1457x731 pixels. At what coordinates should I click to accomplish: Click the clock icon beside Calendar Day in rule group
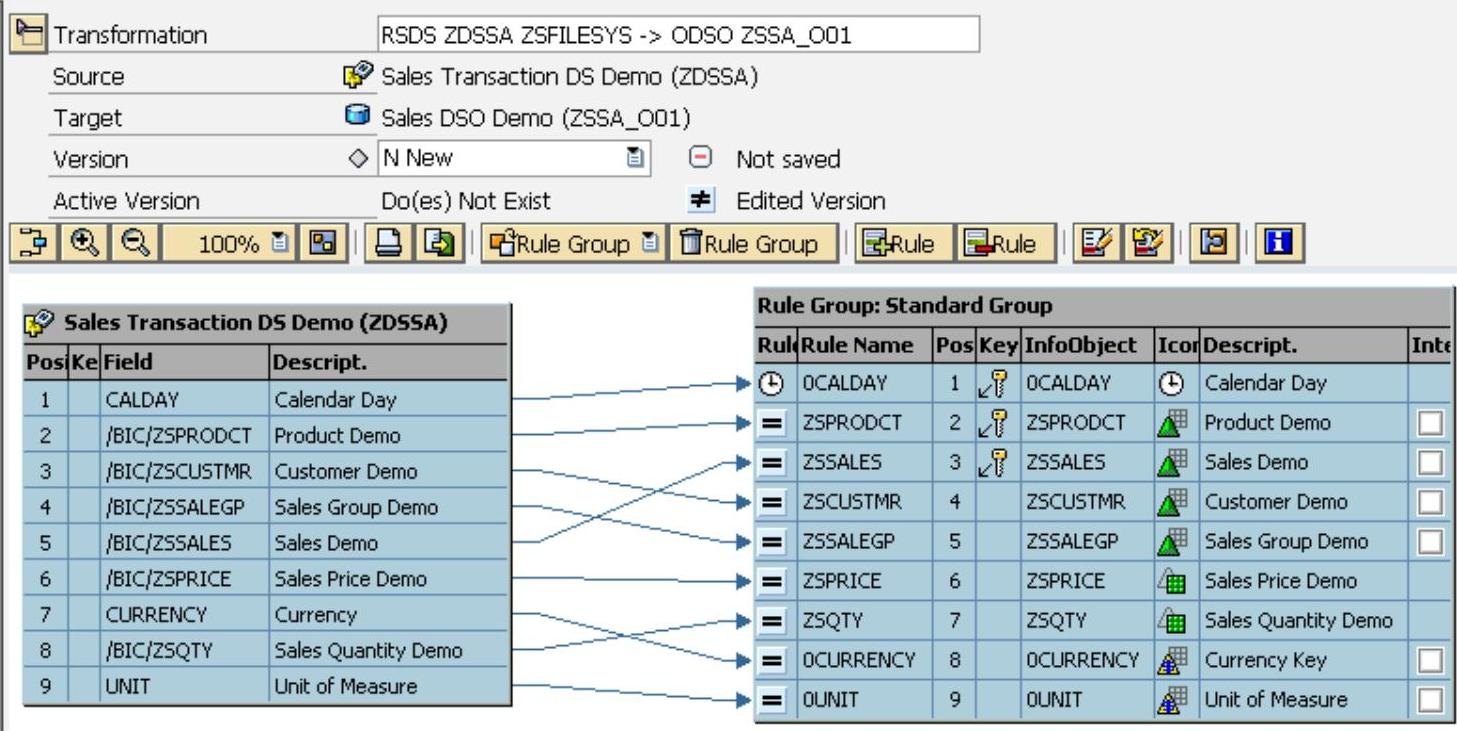click(1173, 383)
